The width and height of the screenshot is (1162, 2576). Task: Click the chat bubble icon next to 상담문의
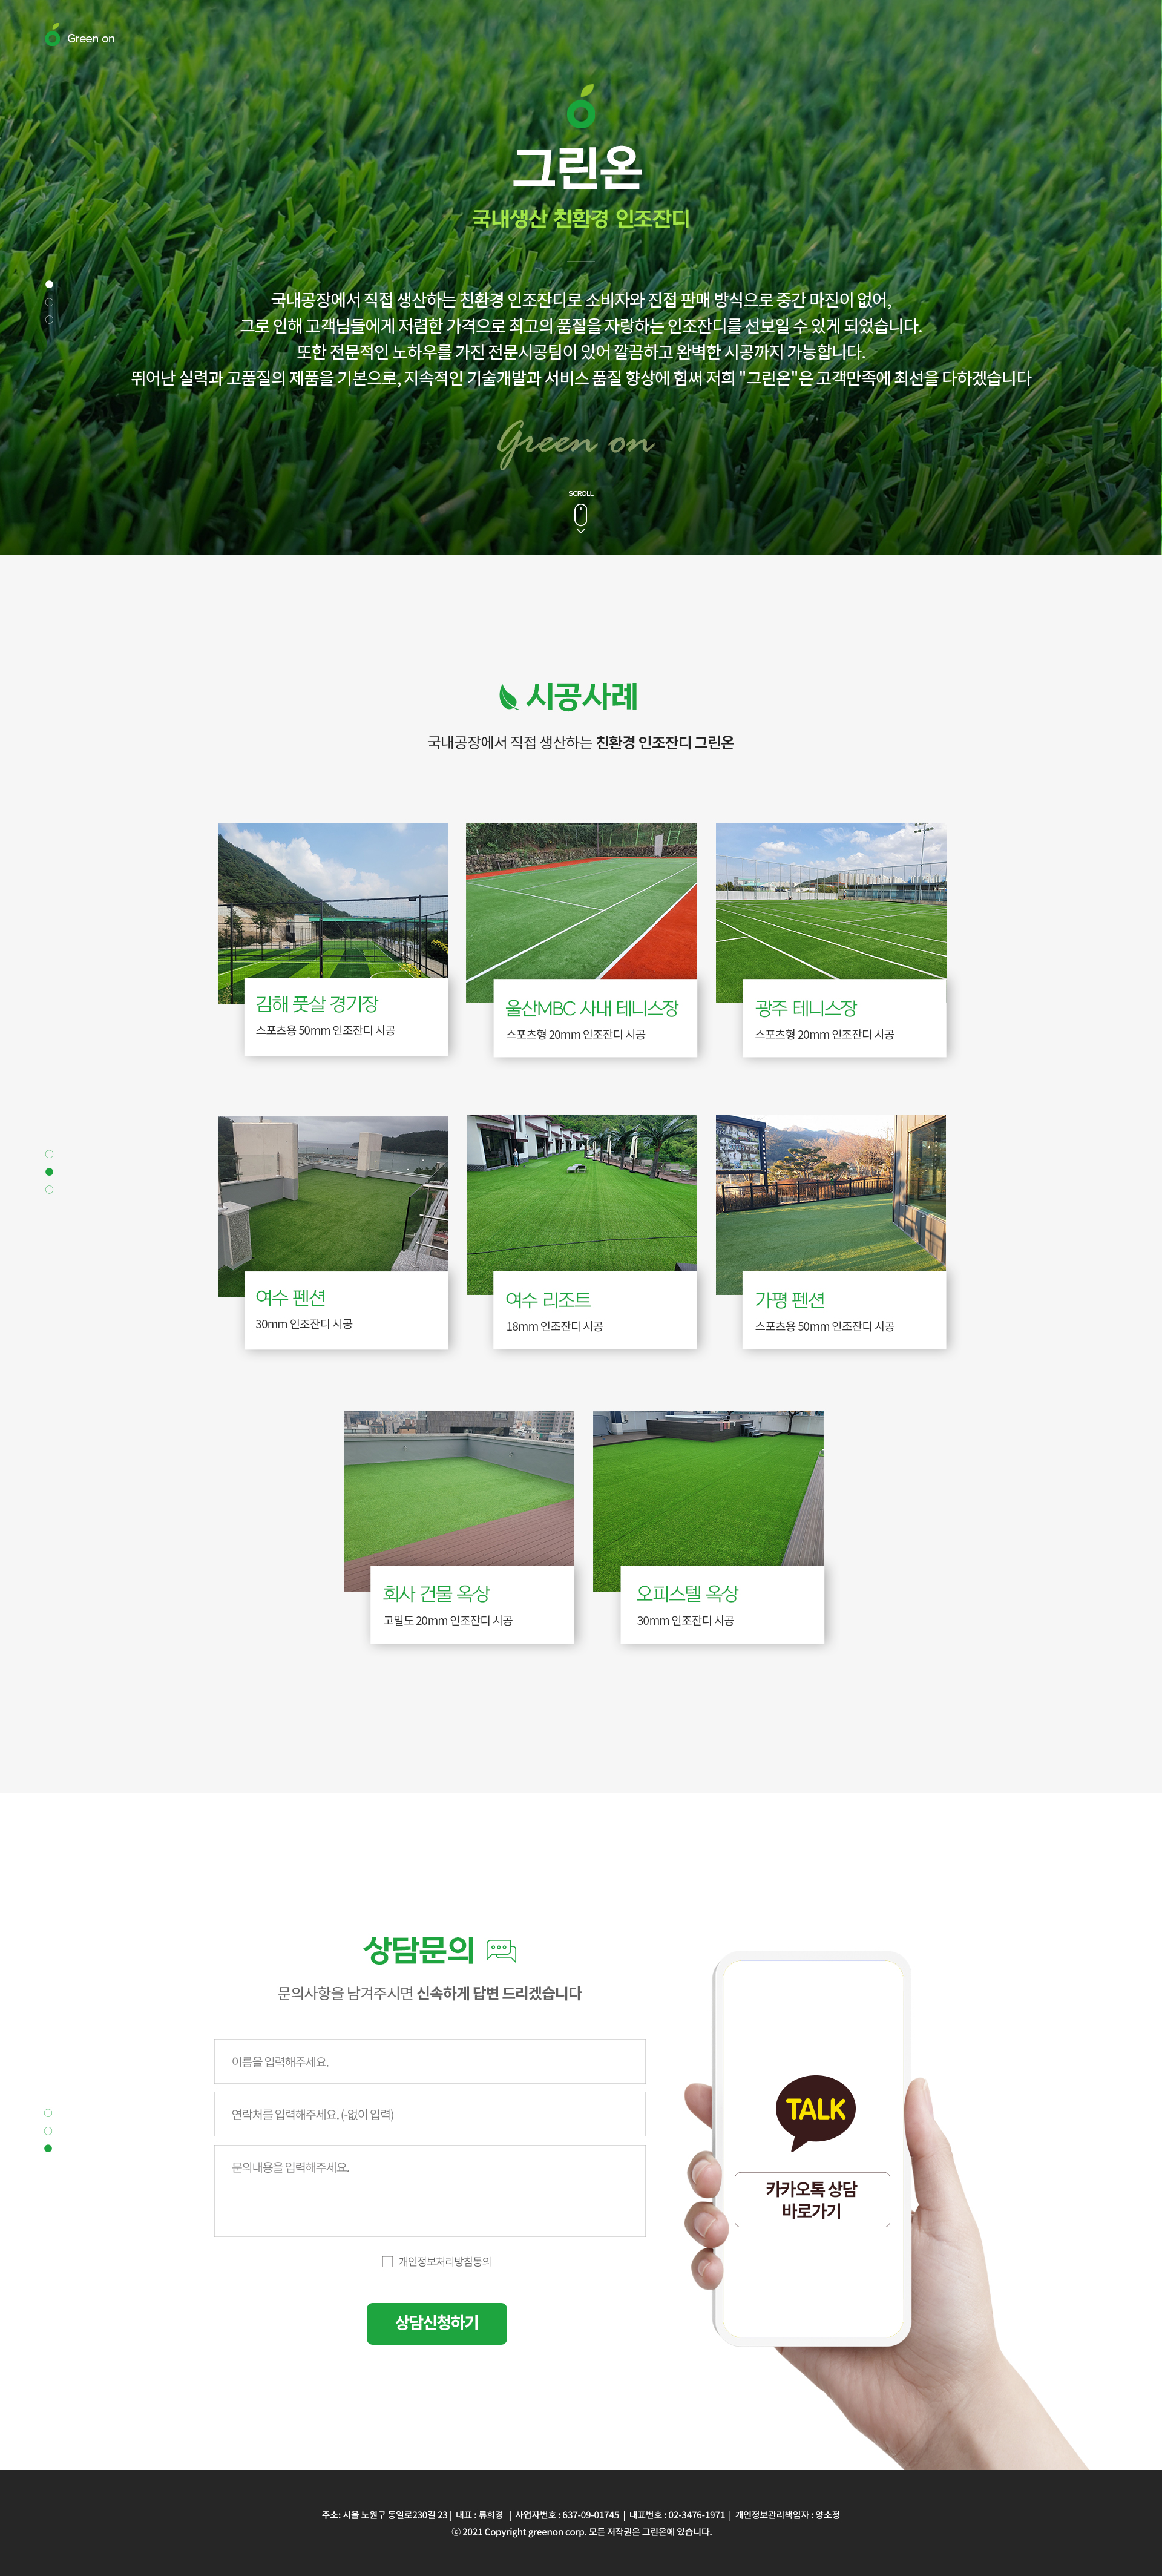click(501, 1950)
